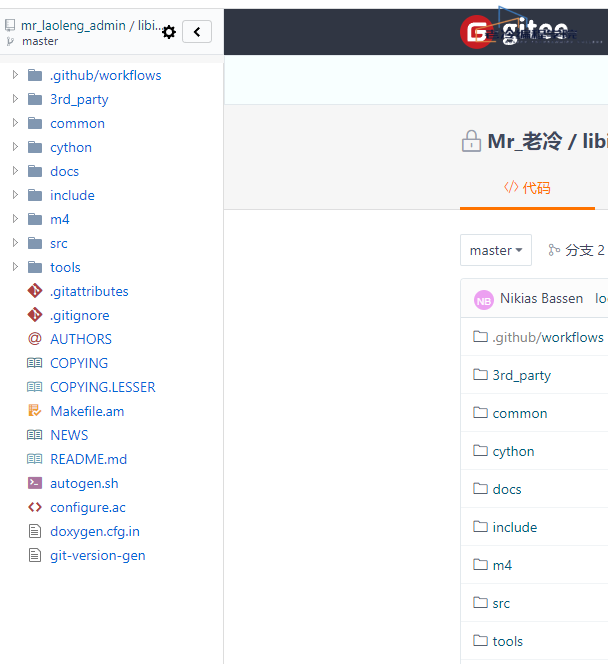Open the sidebar settings gear icon
This screenshot has height=664, width=608.
point(169,32)
